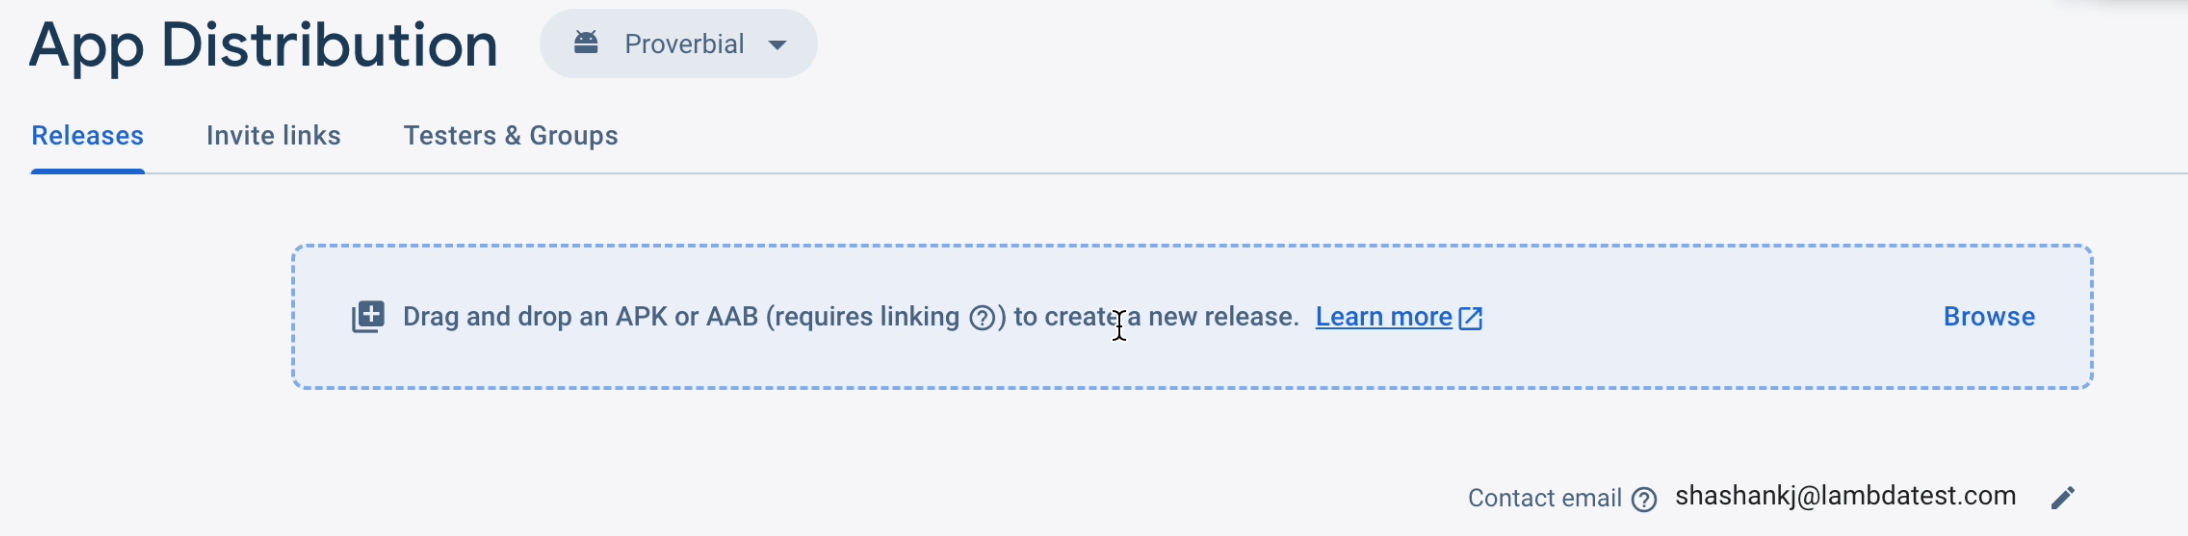This screenshot has height=536, width=2188.
Task: Click the blue underline beneath the Releases tab
Action: pos(88,171)
